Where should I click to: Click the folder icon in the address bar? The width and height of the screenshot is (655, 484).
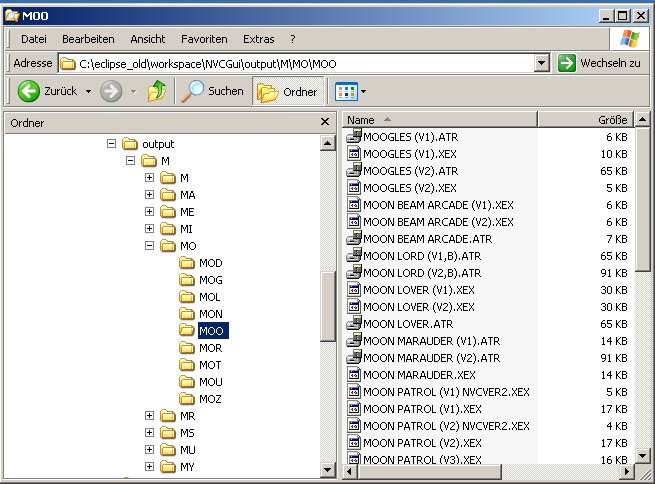tap(68, 63)
